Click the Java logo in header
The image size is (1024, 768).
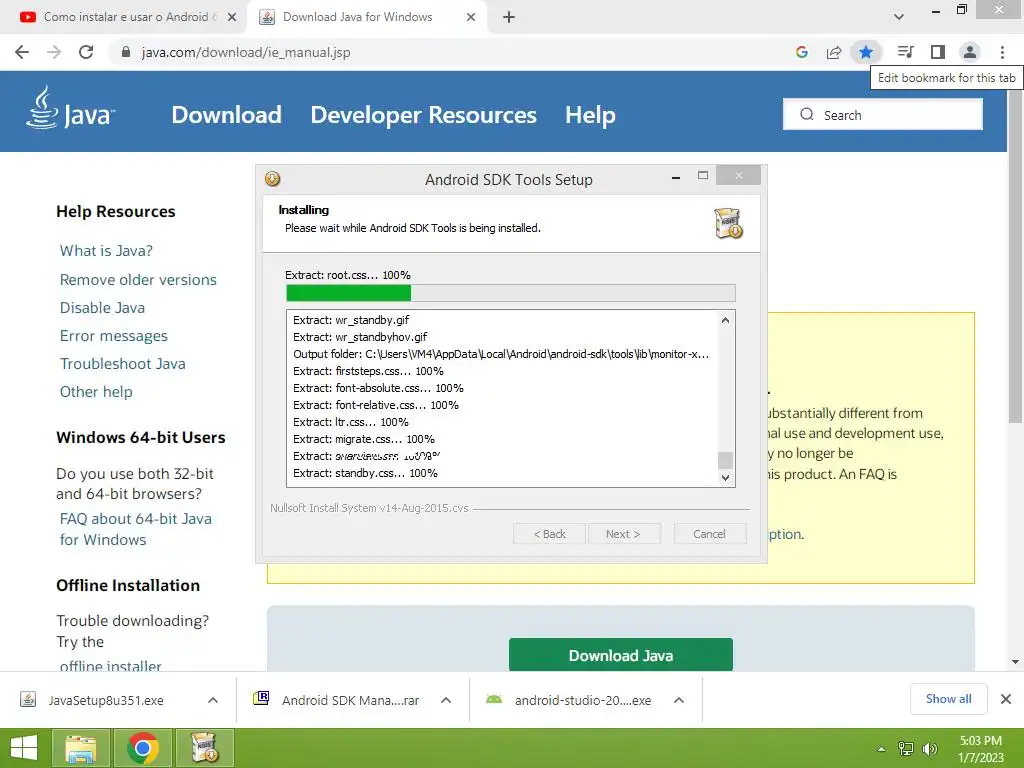coord(71,108)
